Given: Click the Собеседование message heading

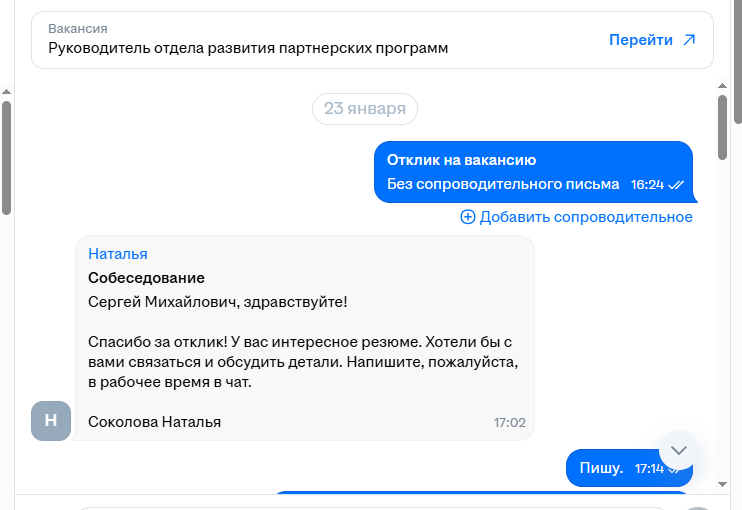Looking at the screenshot, I should 146,278.
